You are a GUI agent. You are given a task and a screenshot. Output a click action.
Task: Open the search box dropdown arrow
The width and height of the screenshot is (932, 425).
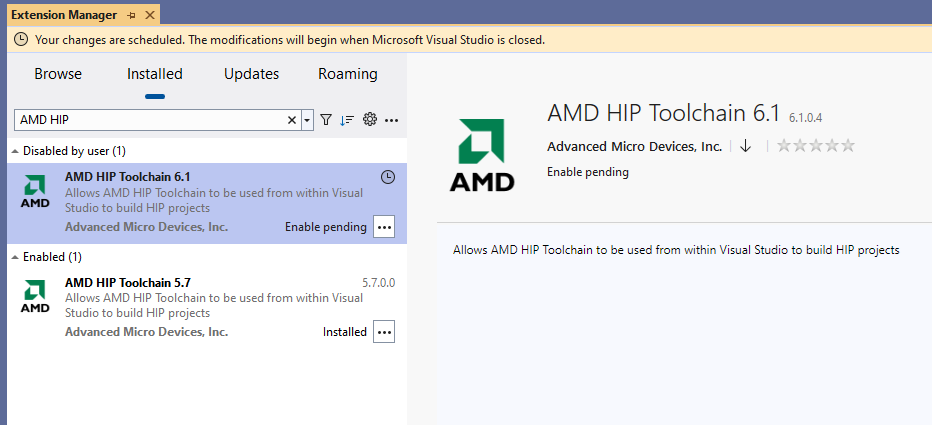click(x=307, y=120)
